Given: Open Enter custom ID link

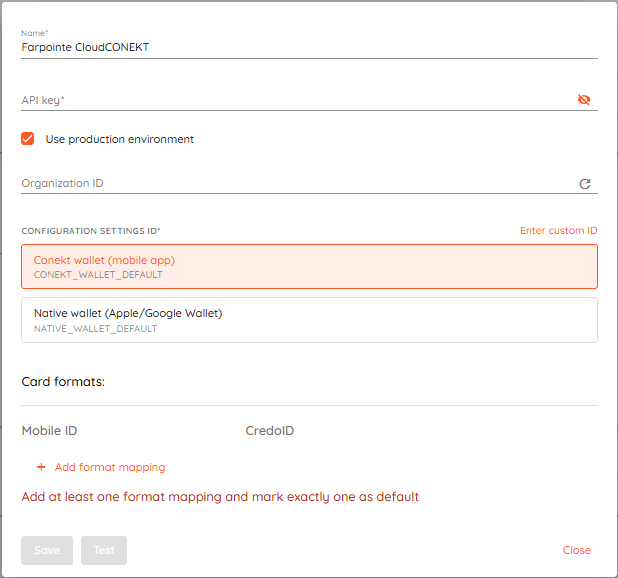Looking at the screenshot, I should 558,230.
